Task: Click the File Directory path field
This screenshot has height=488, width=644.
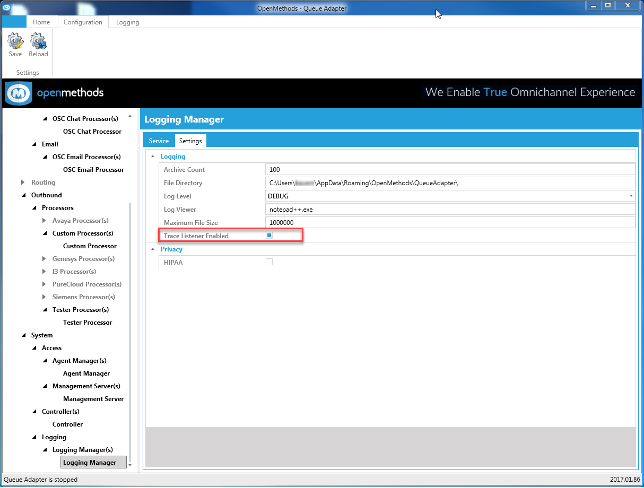Action: [x=450, y=183]
